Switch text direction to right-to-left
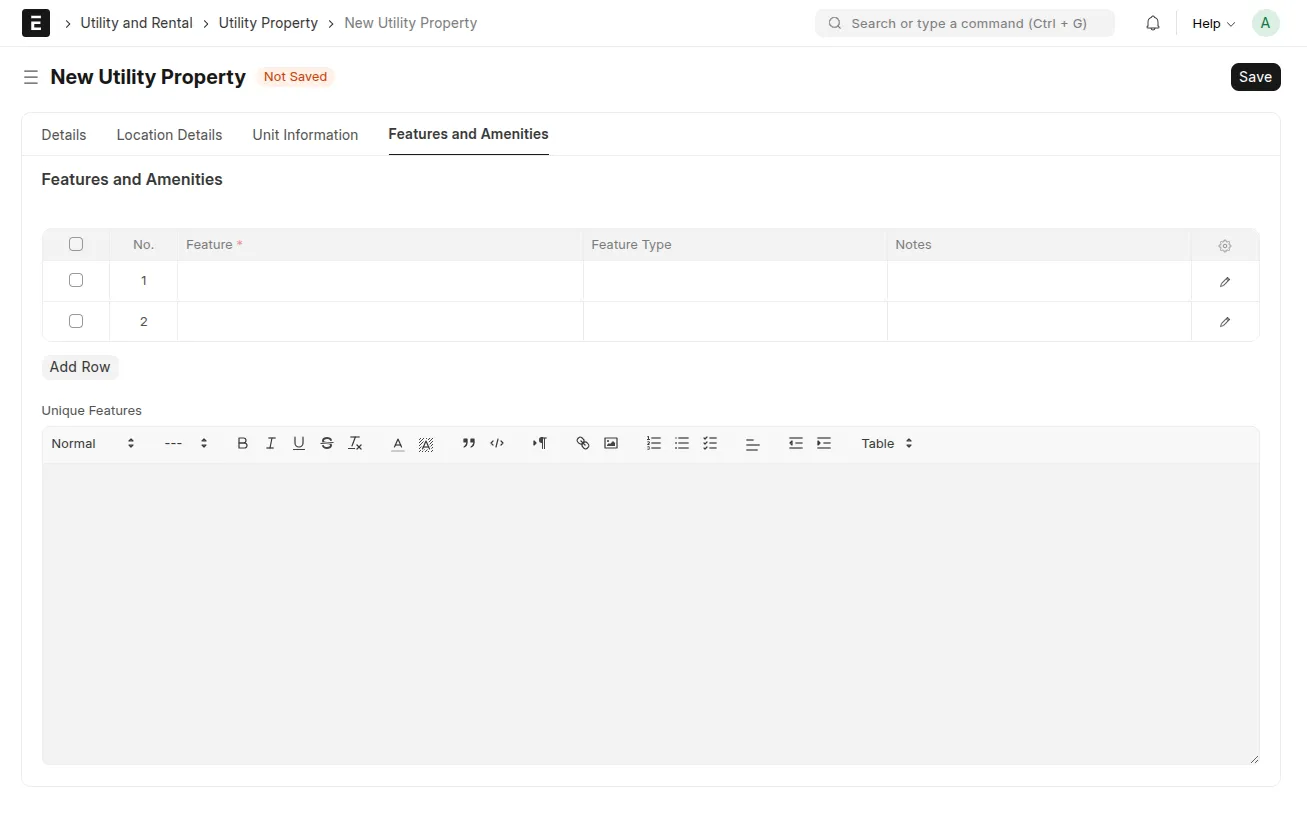Image resolution: width=1307 pixels, height=815 pixels. coord(540,443)
